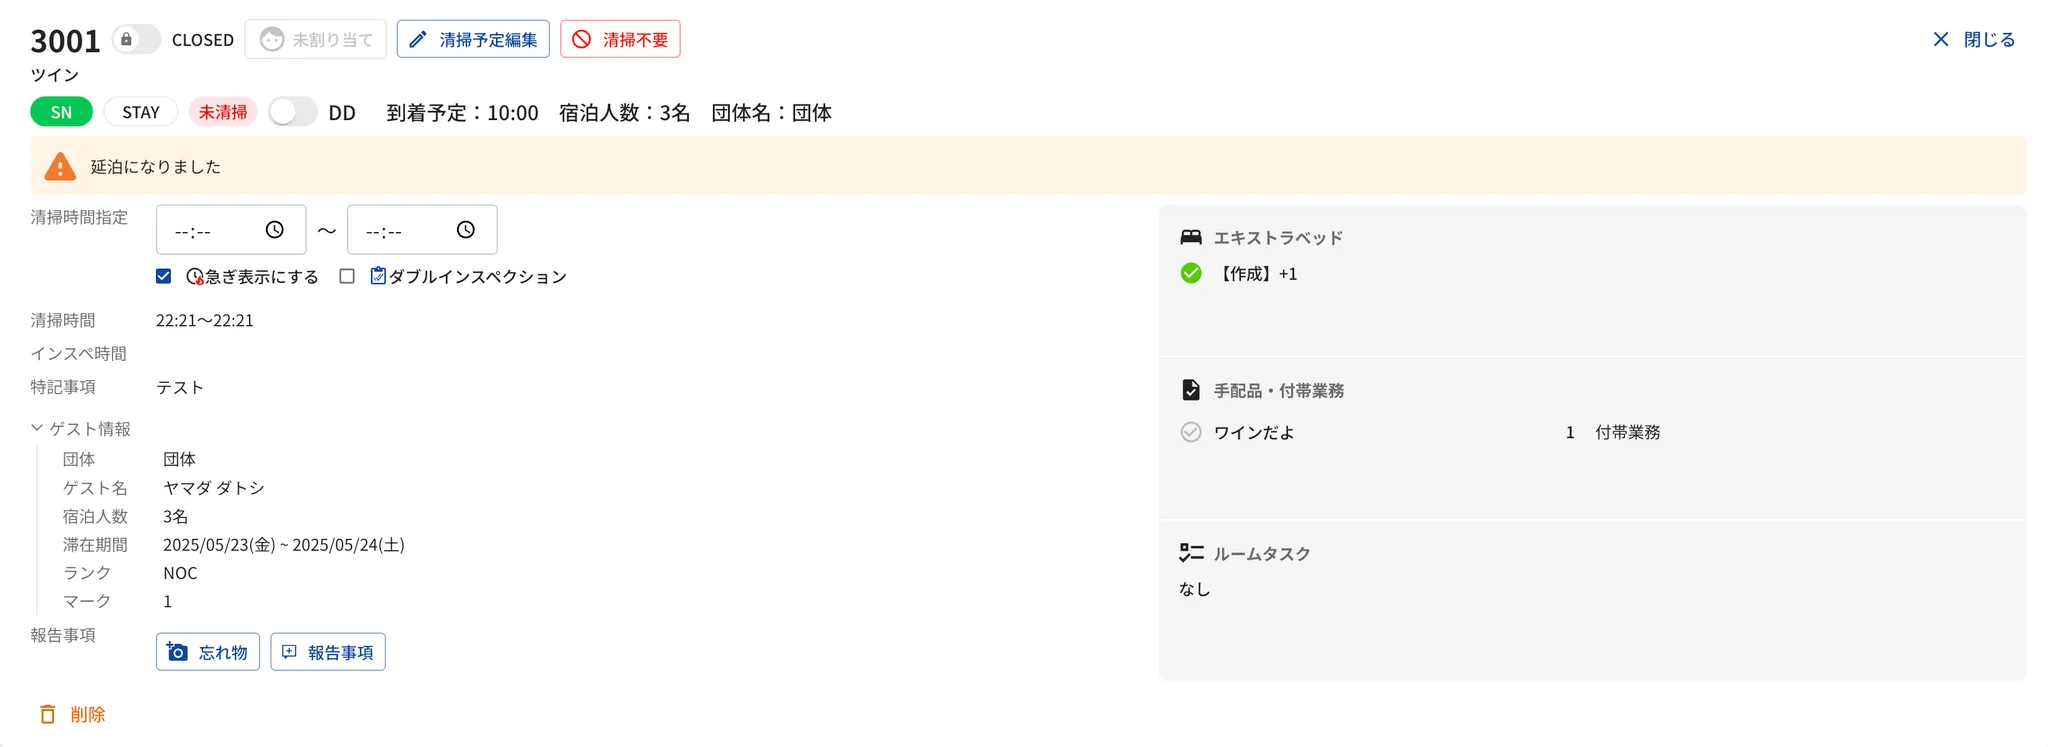Enable the ダブルインスペクション checkbox

click(347, 276)
